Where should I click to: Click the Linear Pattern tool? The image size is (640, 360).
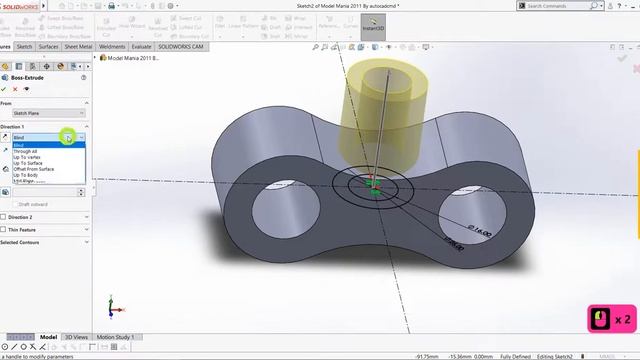[x=243, y=22]
